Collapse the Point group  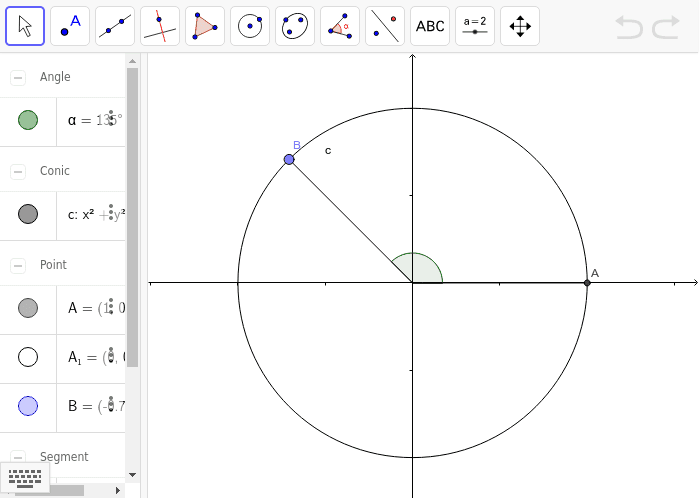coord(18,266)
